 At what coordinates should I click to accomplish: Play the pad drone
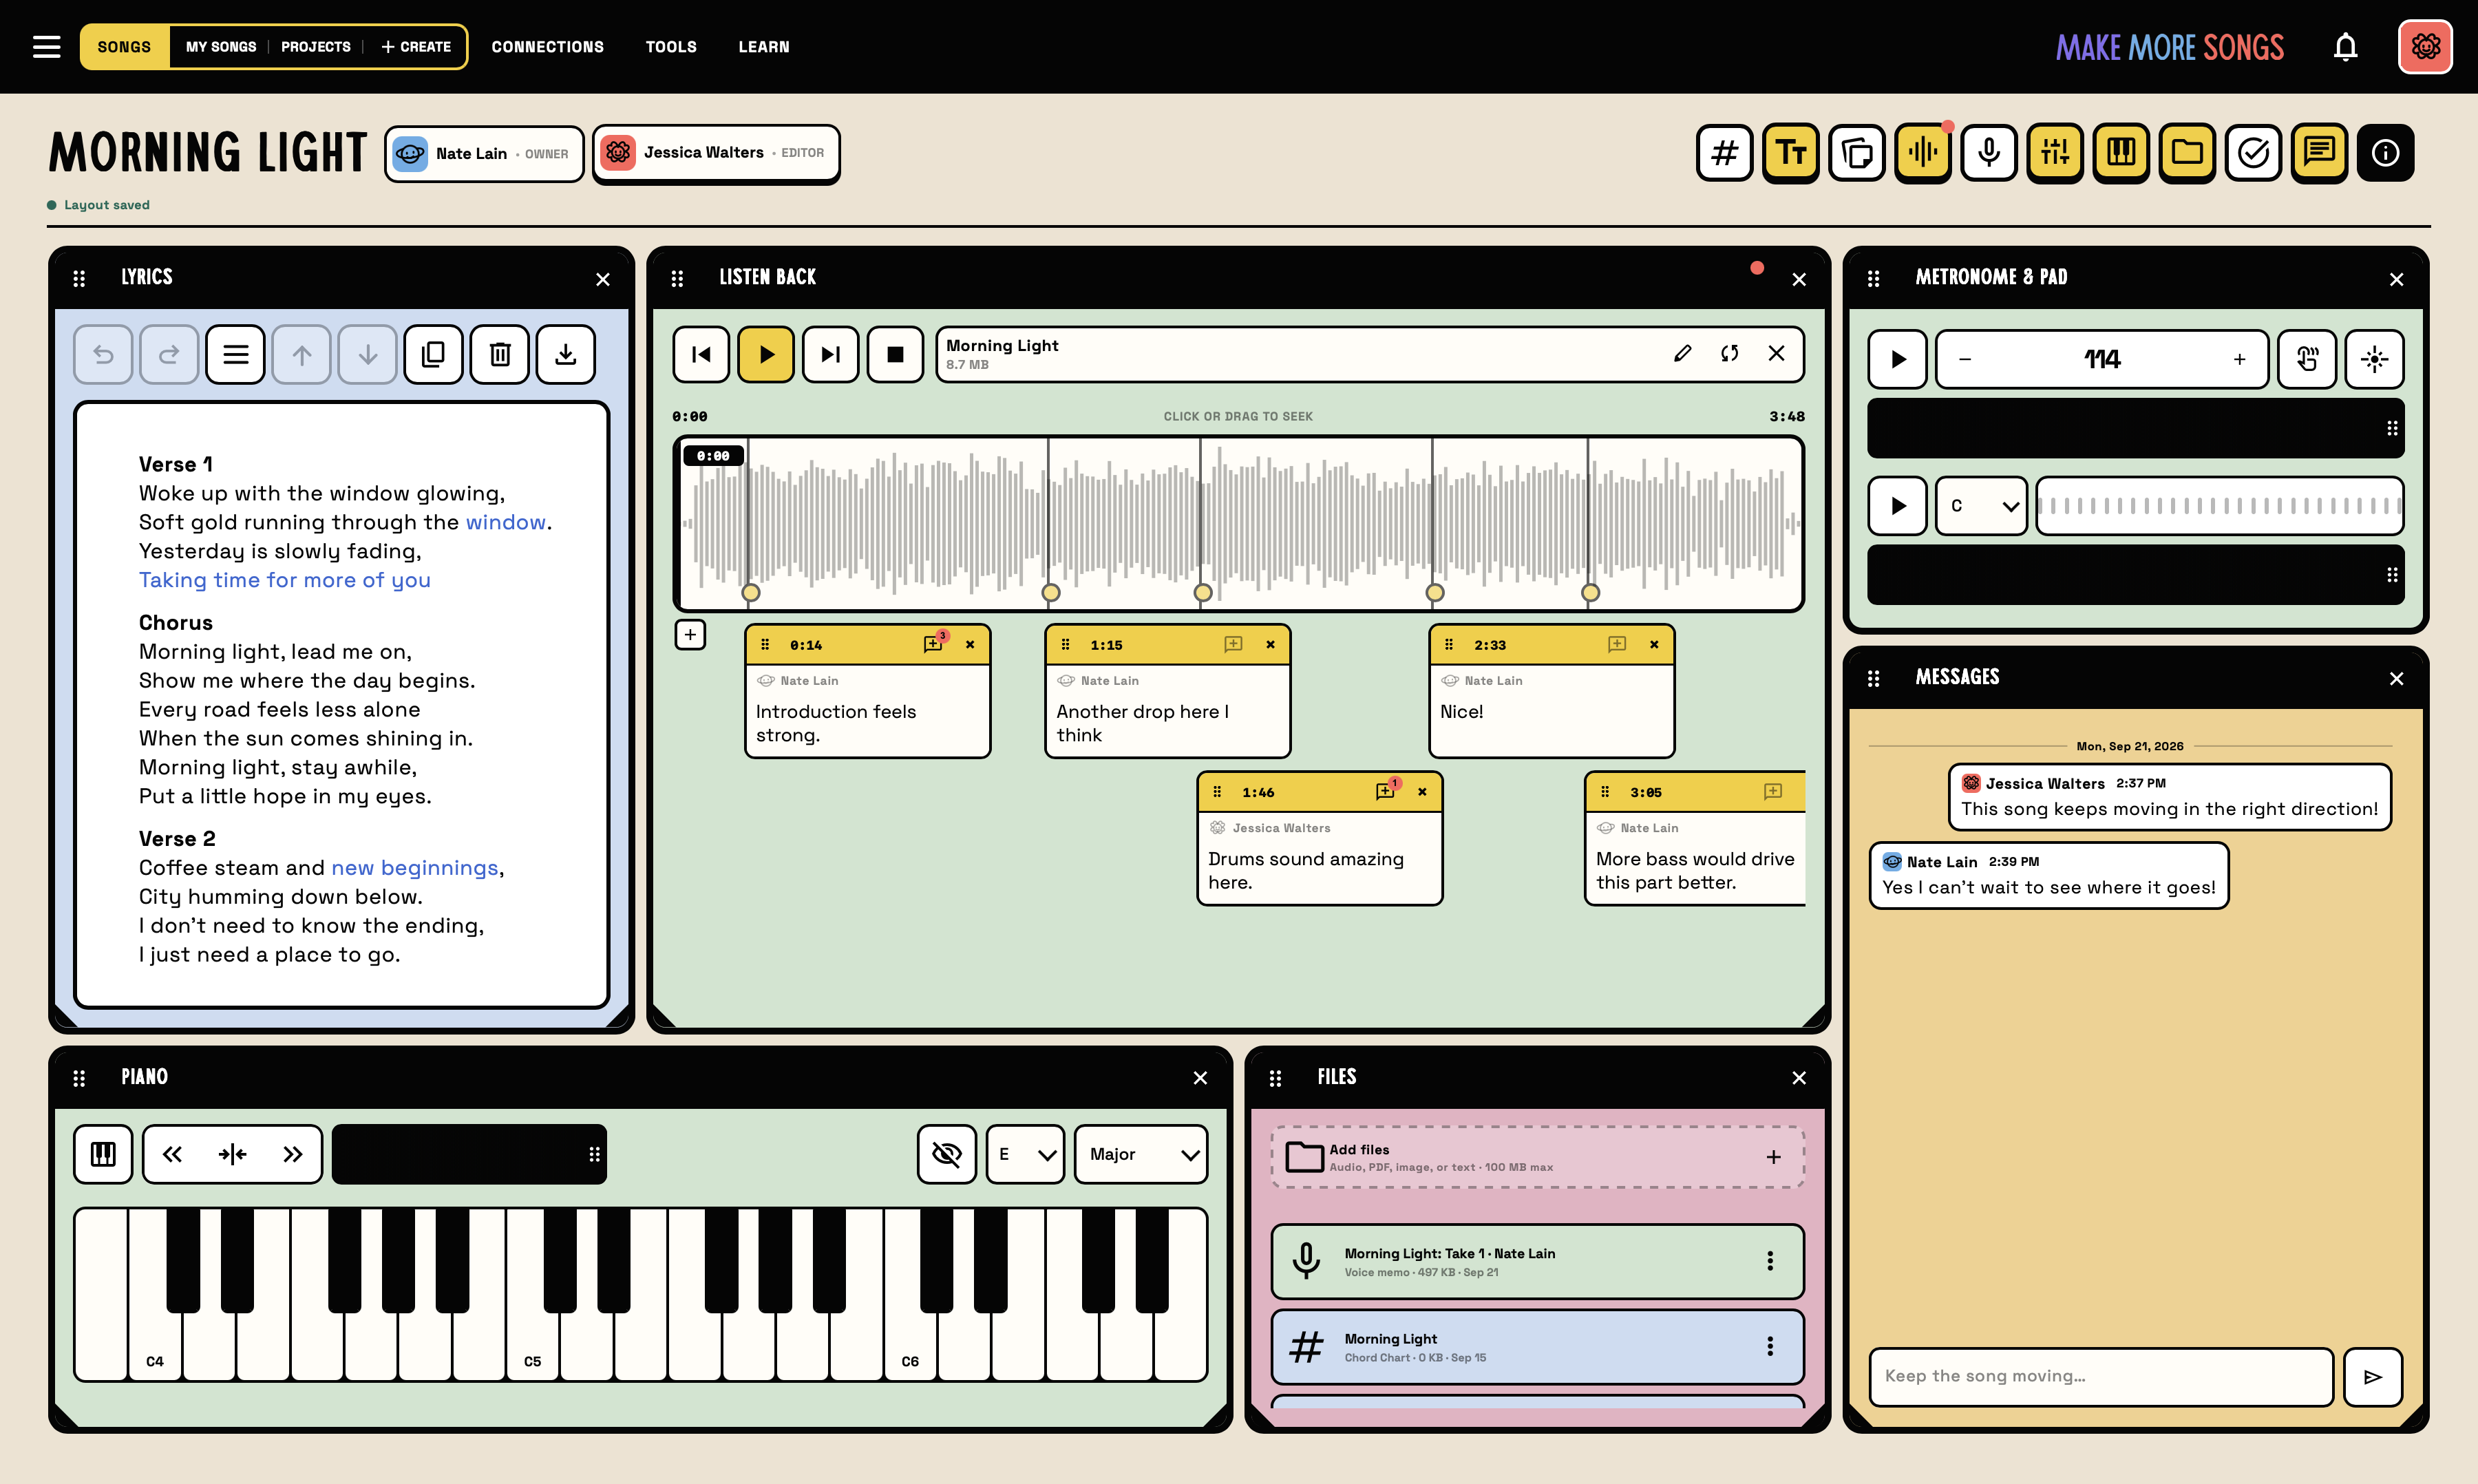click(1897, 506)
